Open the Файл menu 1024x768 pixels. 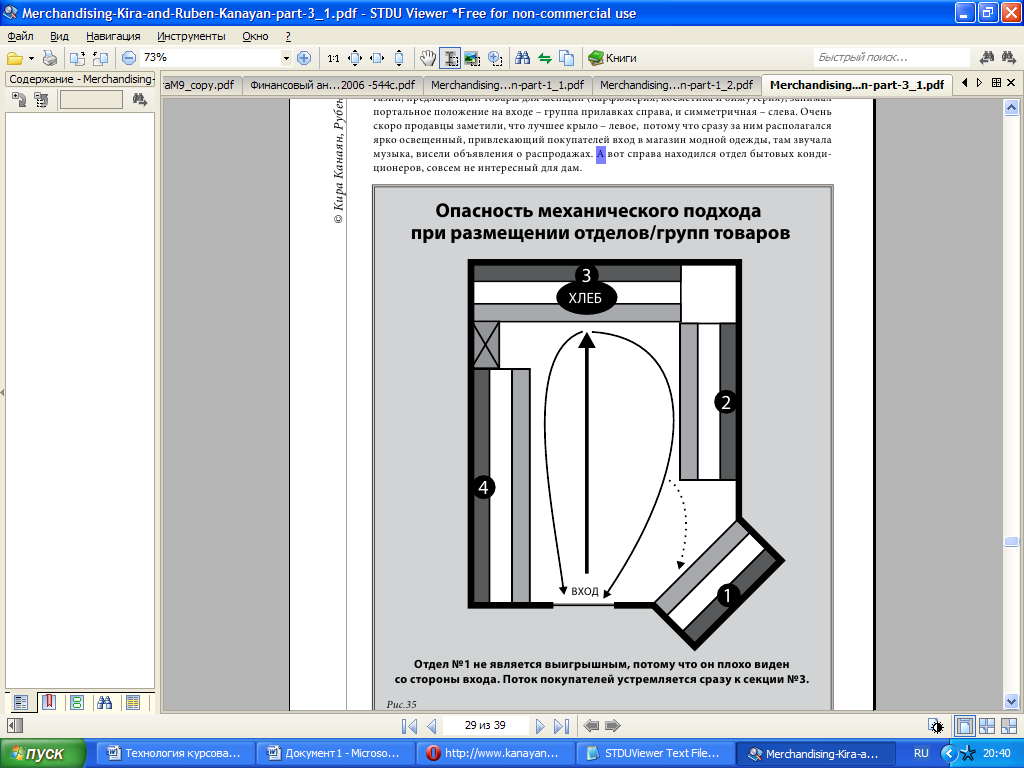point(20,37)
